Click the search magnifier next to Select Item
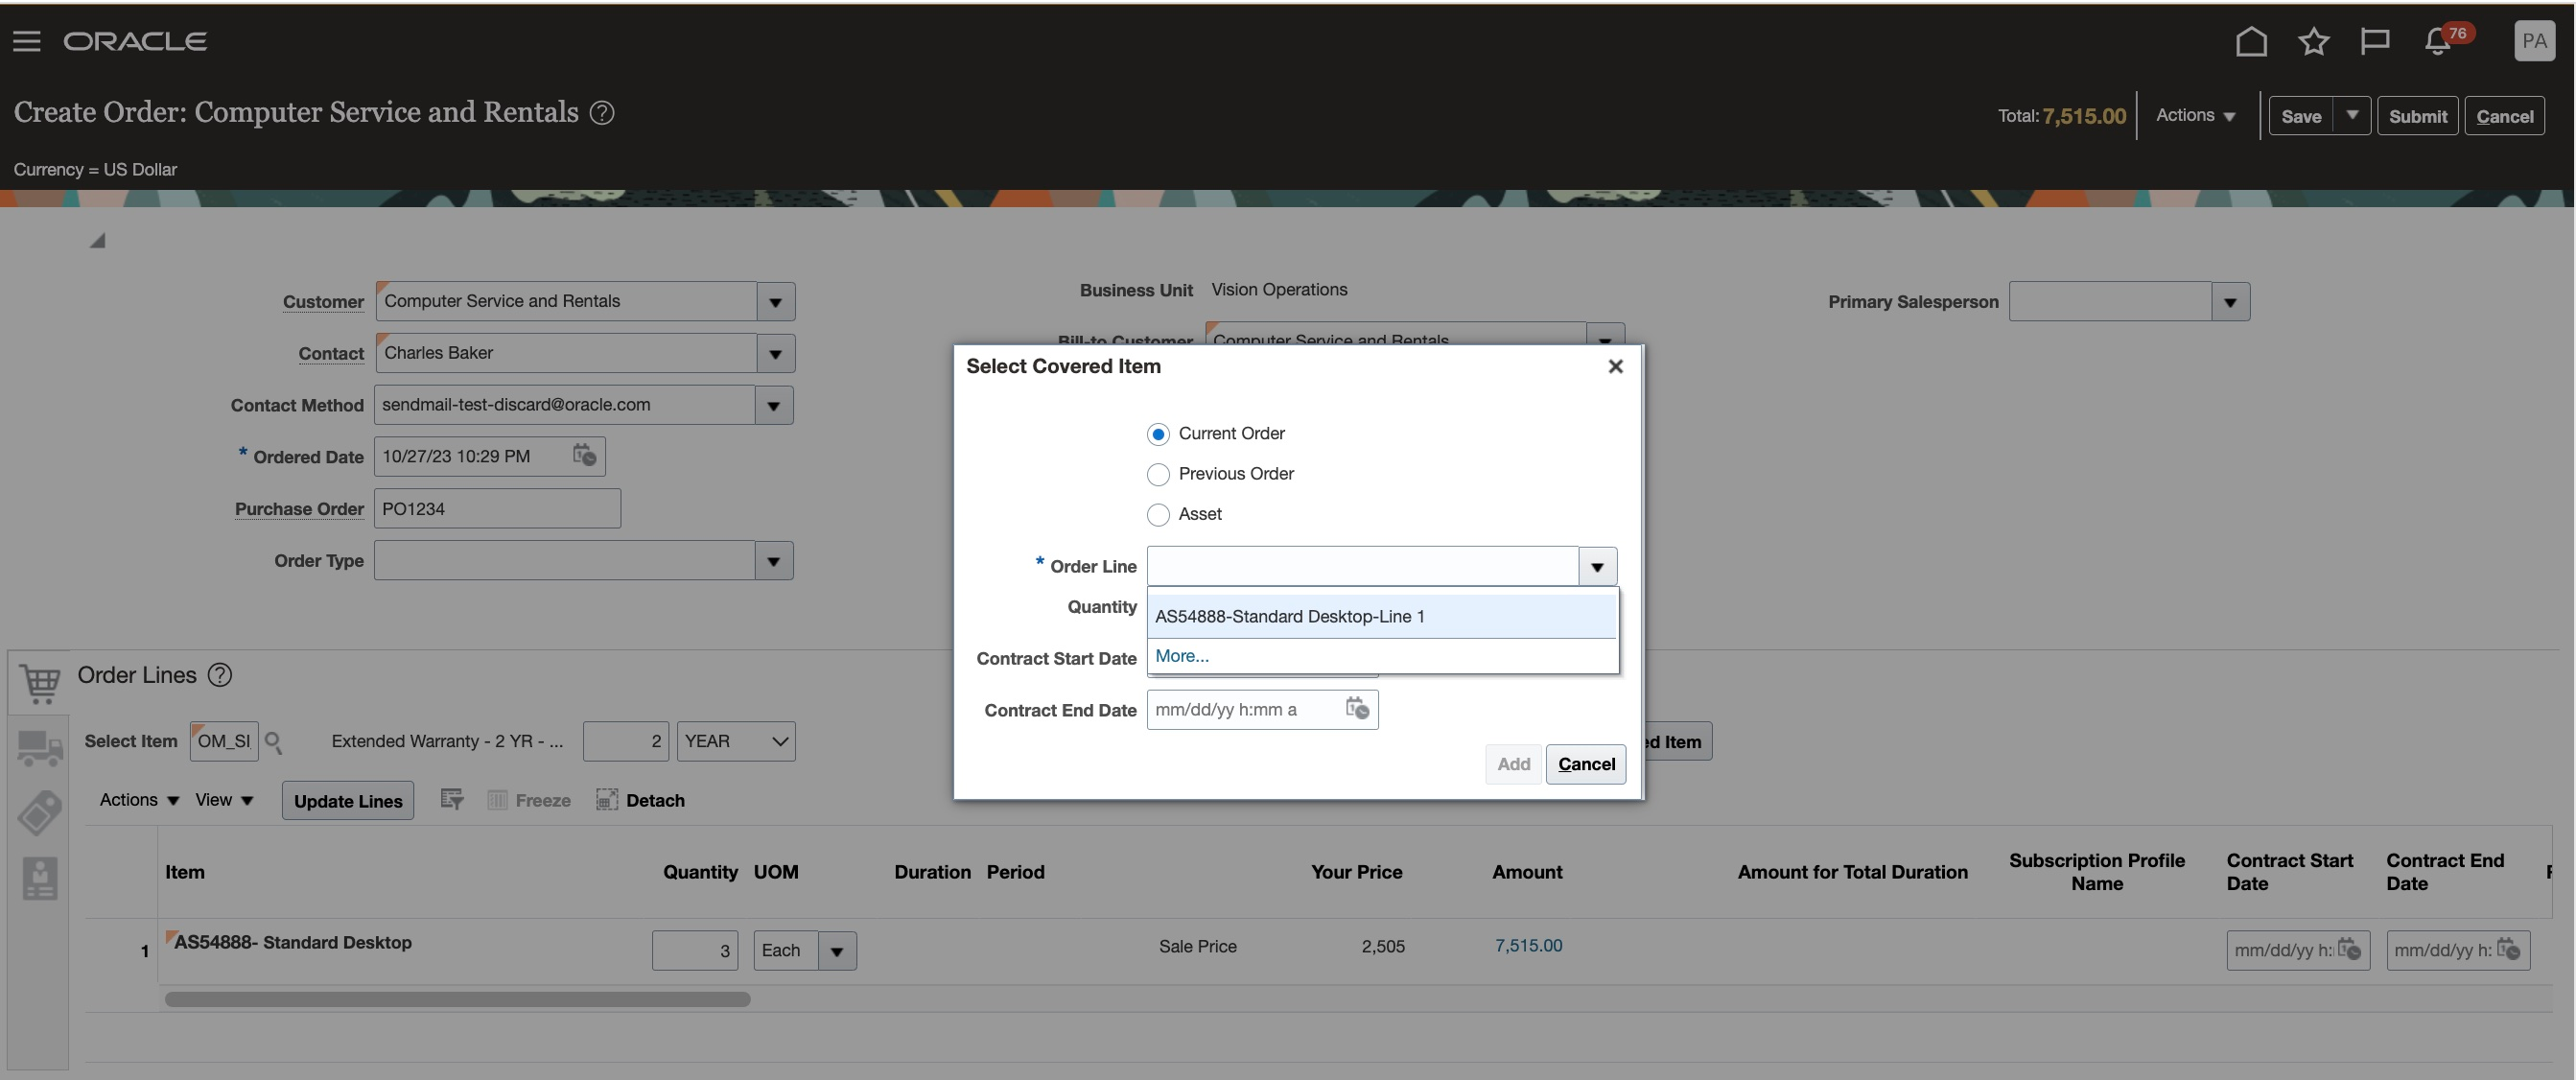2576x1080 pixels. pyautogui.click(x=274, y=742)
